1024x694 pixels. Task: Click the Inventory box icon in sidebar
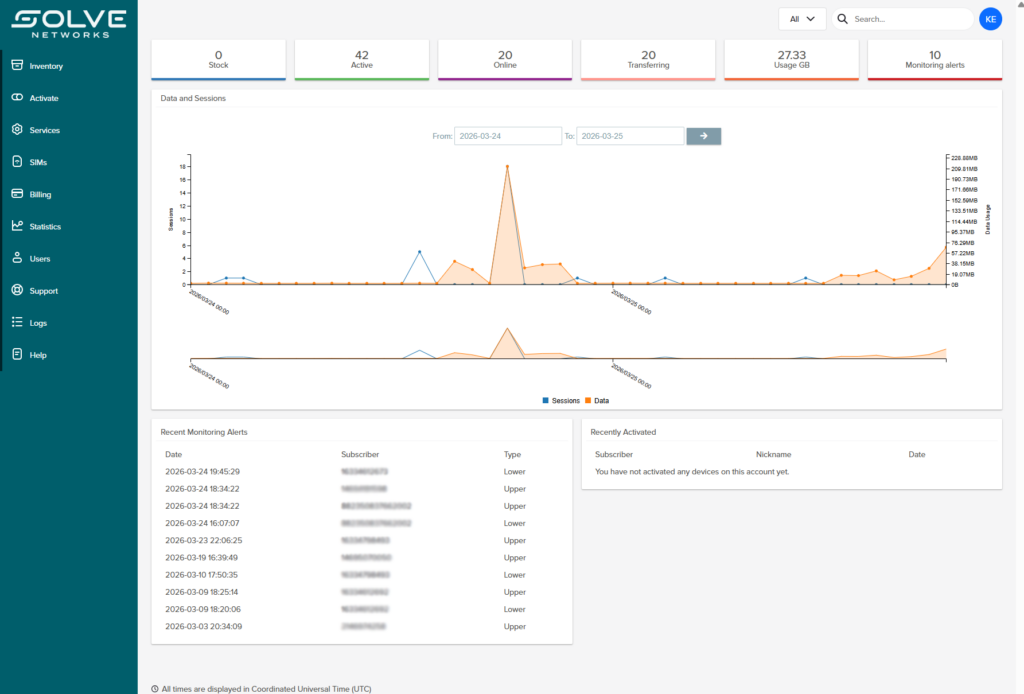[17, 65]
